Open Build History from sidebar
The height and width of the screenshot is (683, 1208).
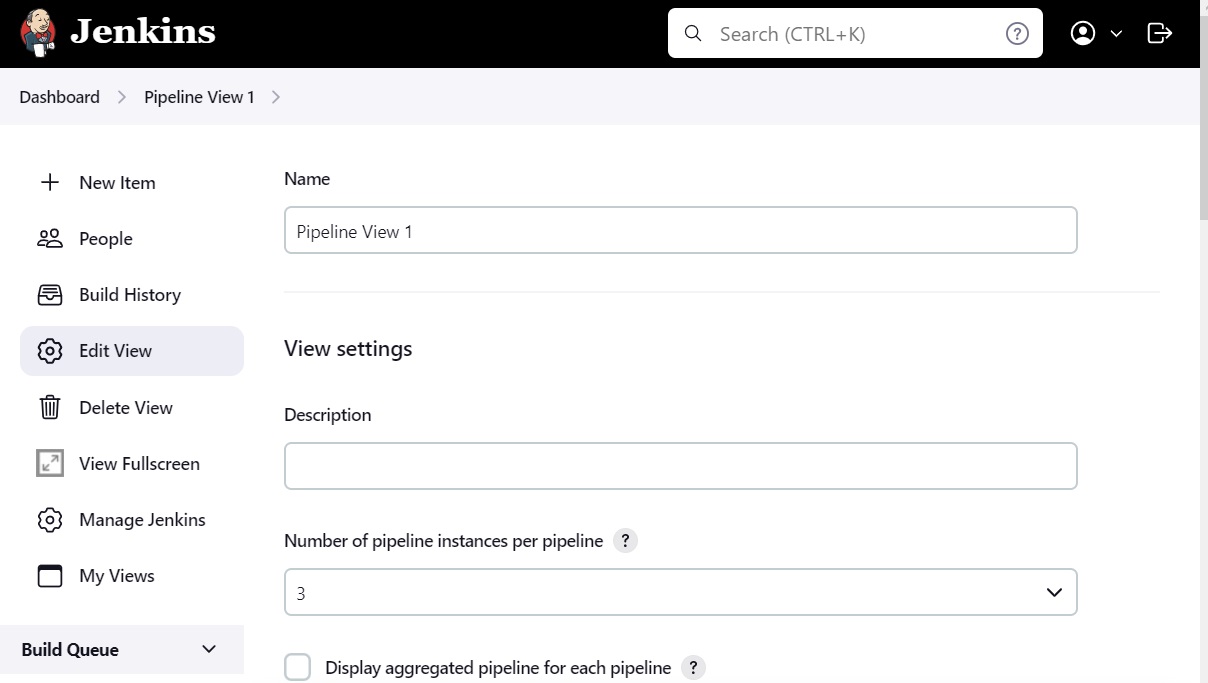(132, 295)
